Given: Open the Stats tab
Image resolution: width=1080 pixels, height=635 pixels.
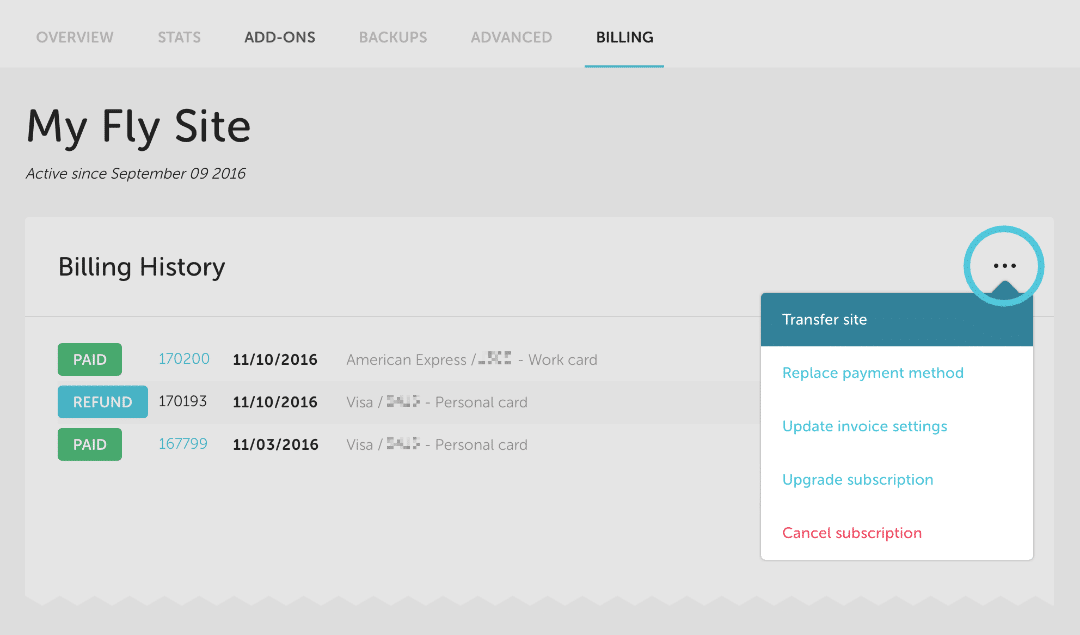Looking at the screenshot, I should pyautogui.click(x=179, y=37).
